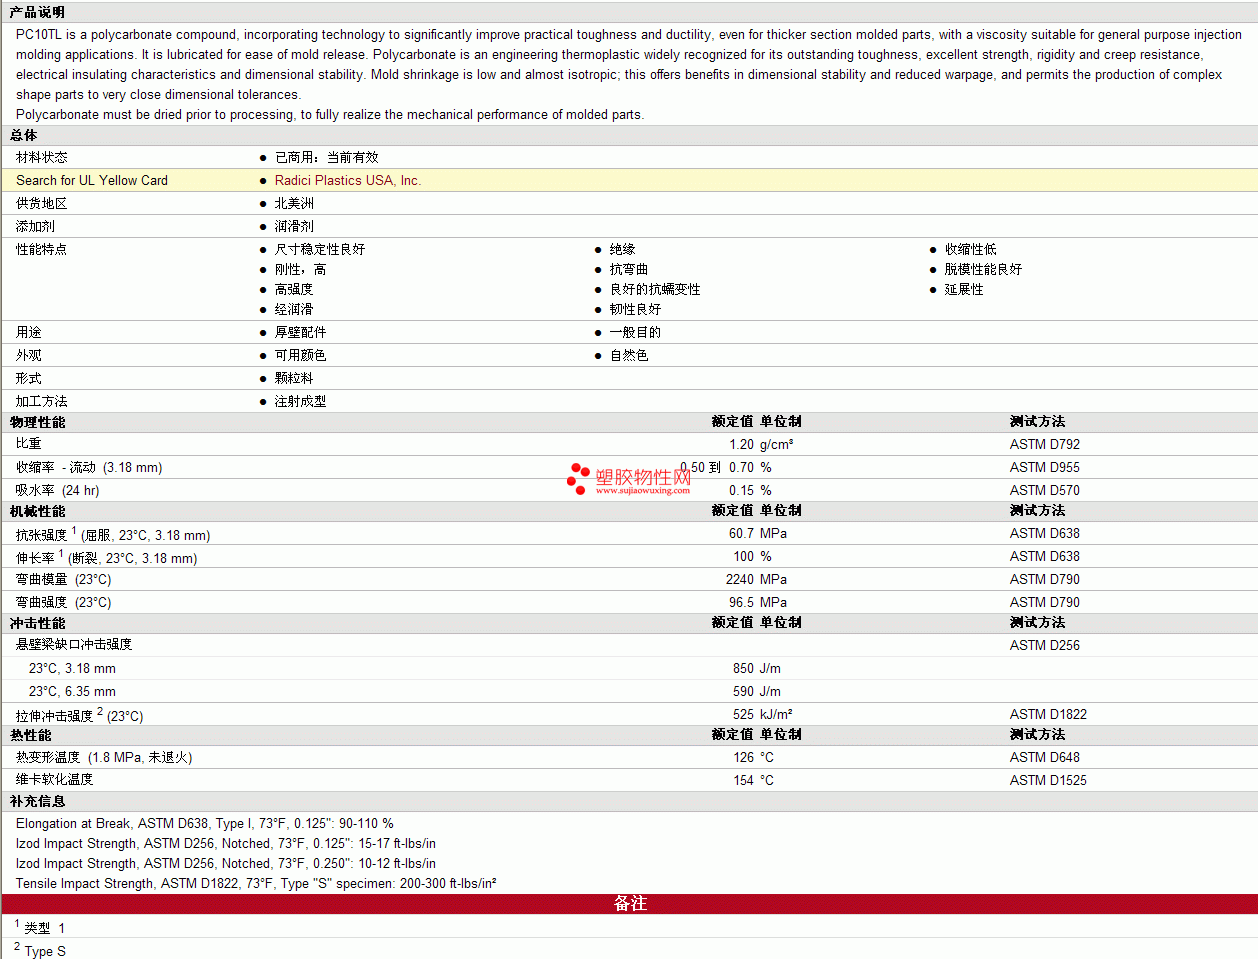Click the 'Search for UL Yellow Card' label
This screenshot has width=1258, height=959.
(x=92, y=180)
